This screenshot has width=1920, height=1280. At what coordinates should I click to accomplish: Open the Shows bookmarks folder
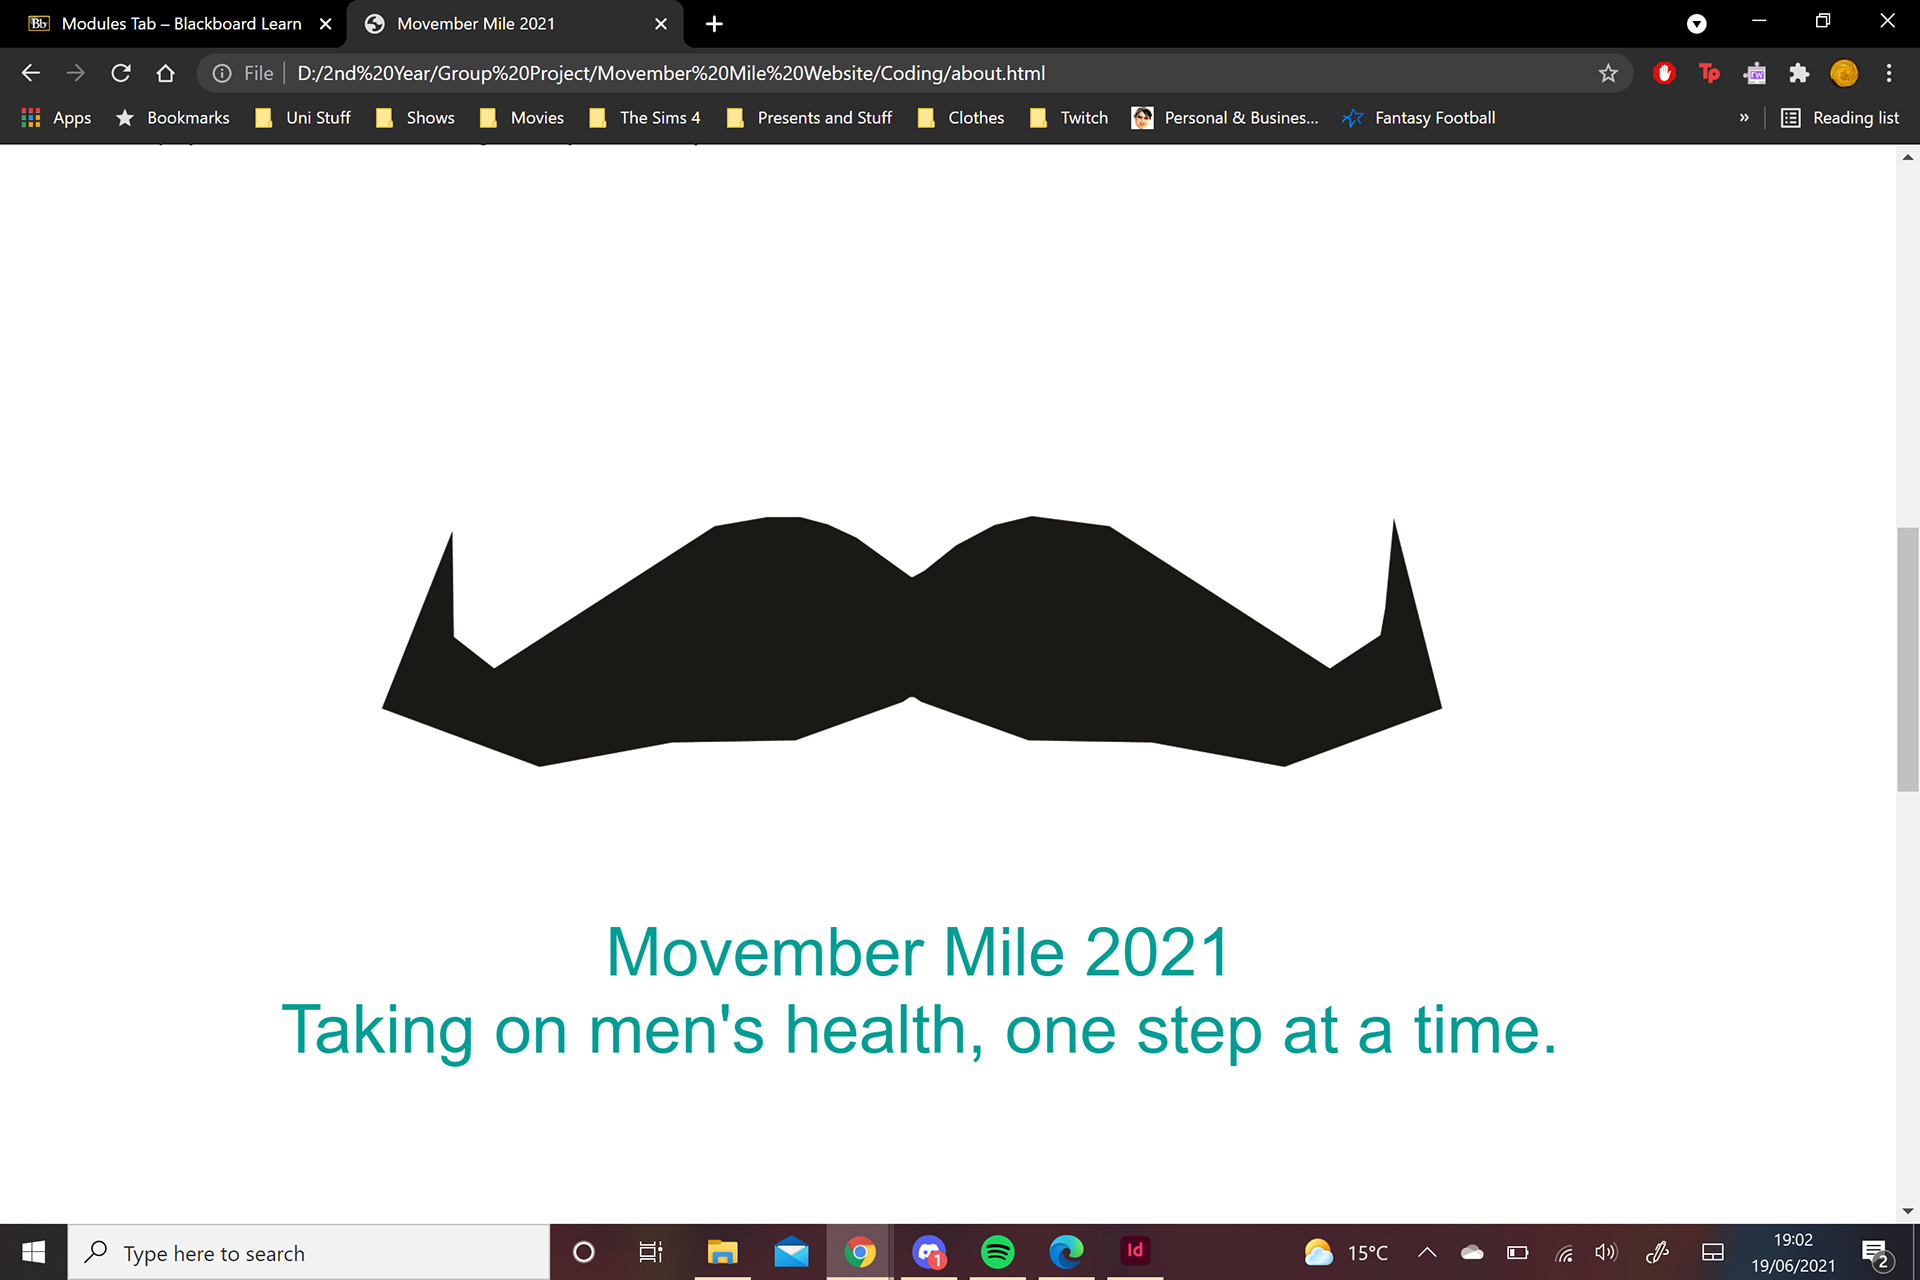point(415,118)
